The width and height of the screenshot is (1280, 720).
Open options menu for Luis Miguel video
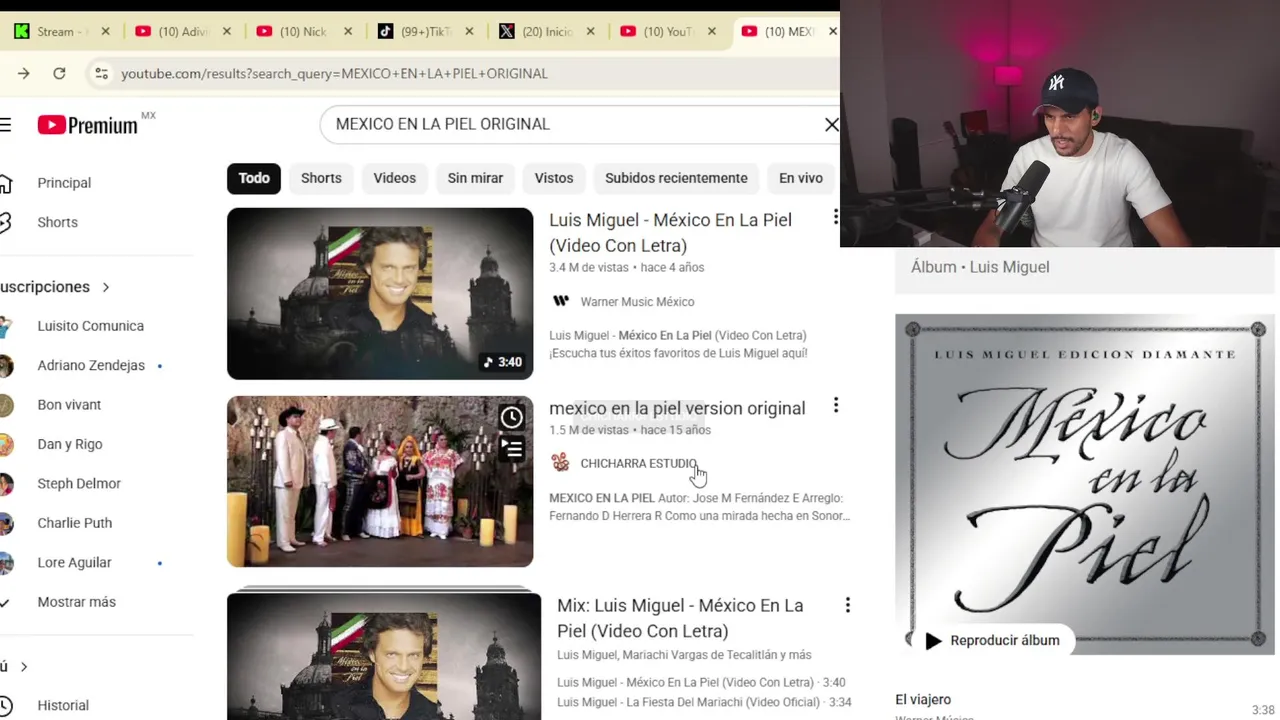(836, 217)
